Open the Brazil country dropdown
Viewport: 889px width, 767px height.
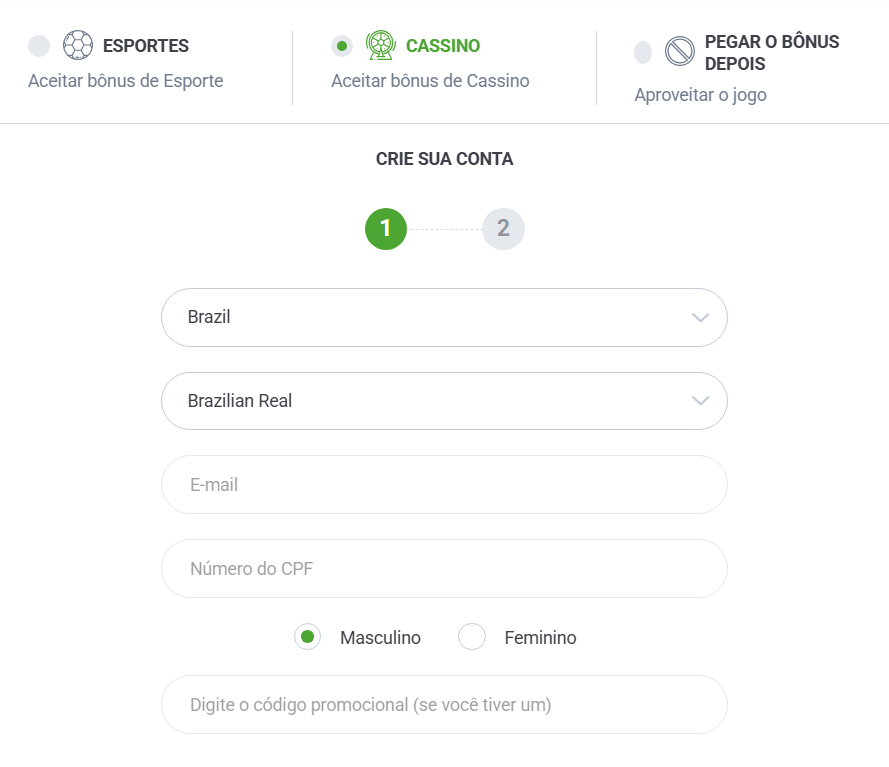444,317
